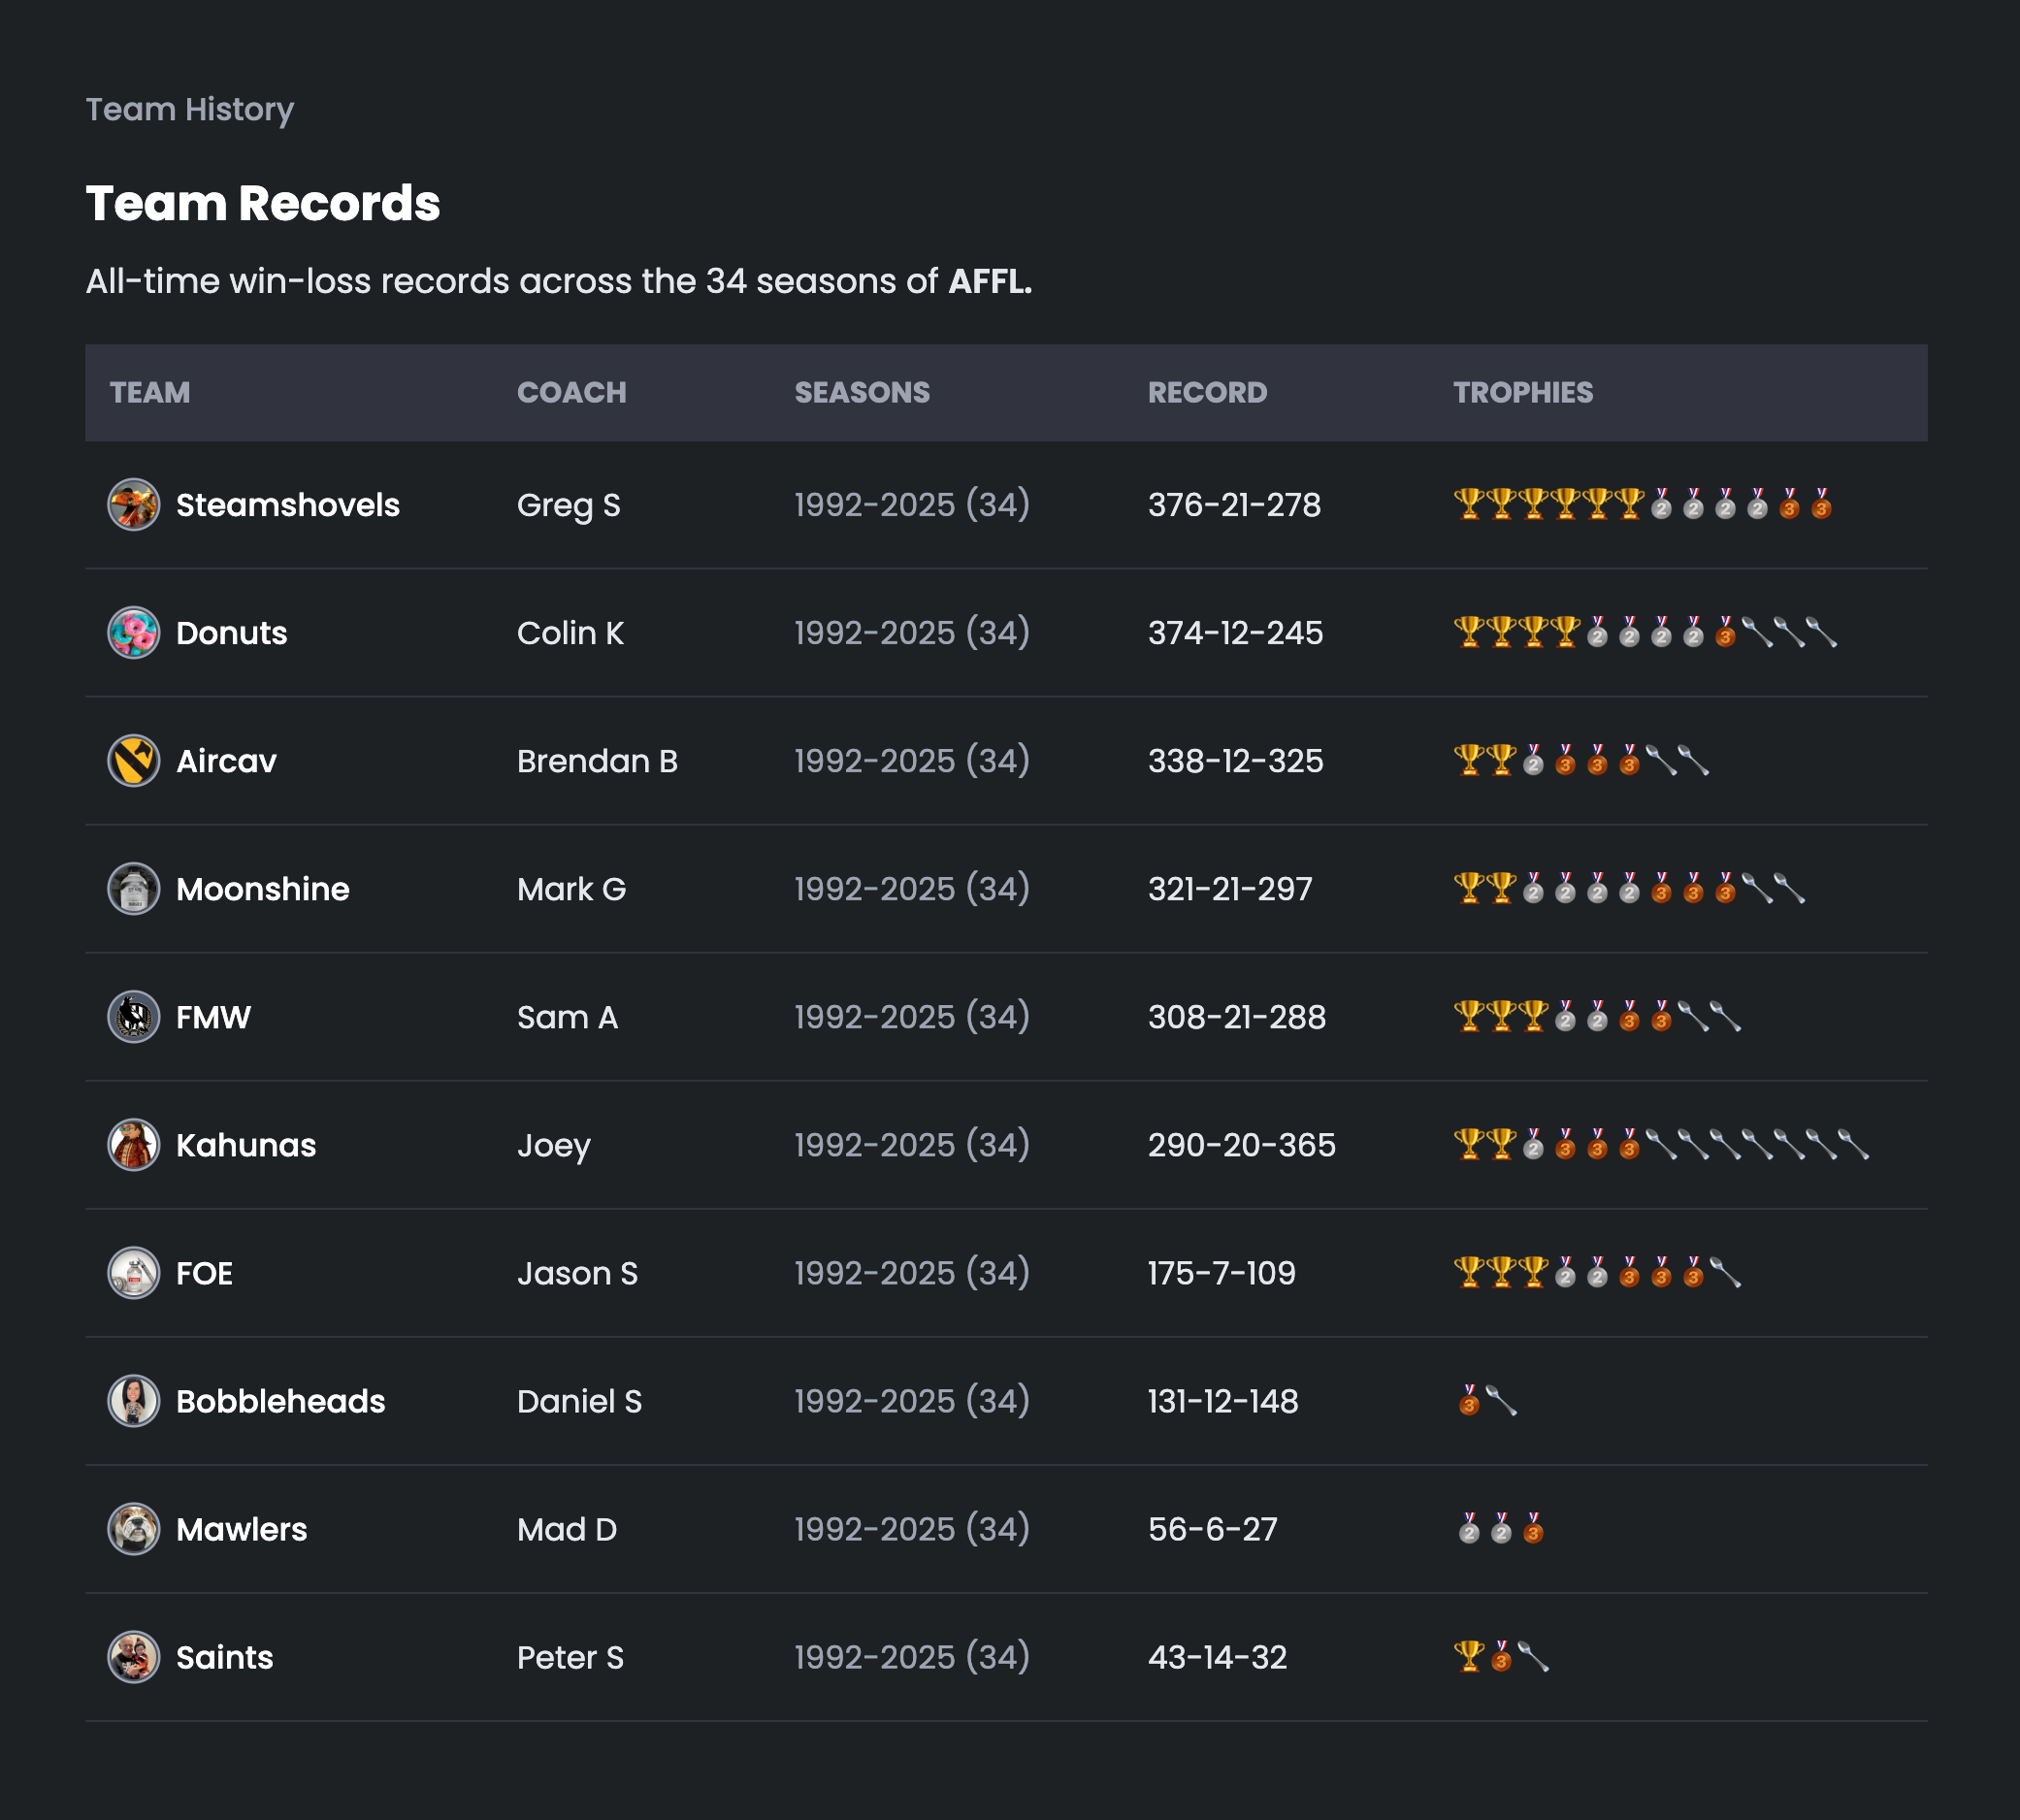Click the Saints team logo
Viewport: 2020px width, 1820px height.
(x=133, y=1657)
